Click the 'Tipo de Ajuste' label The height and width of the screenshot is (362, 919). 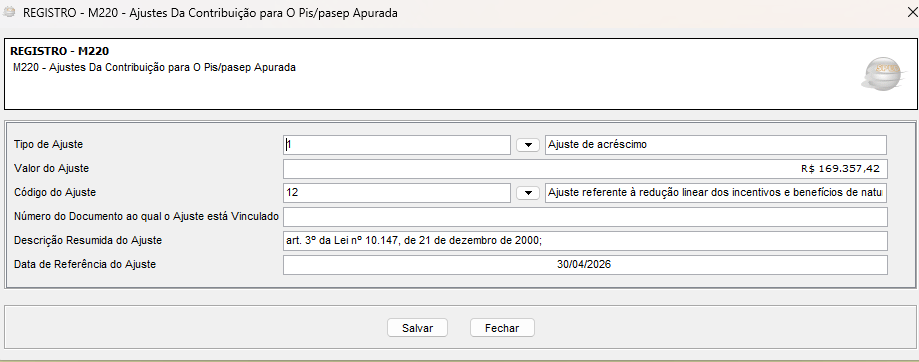(49, 144)
